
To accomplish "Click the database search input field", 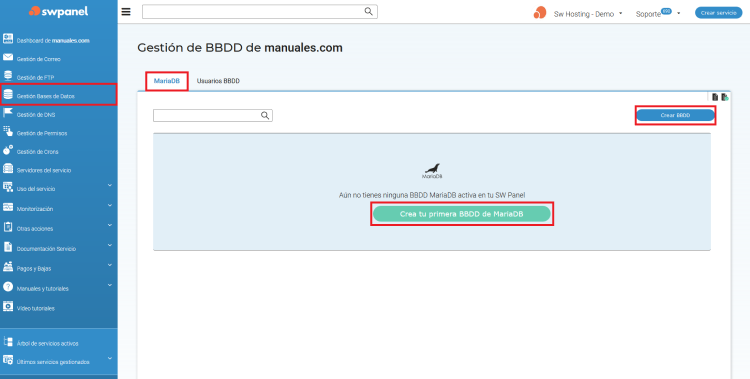I will pos(213,115).
